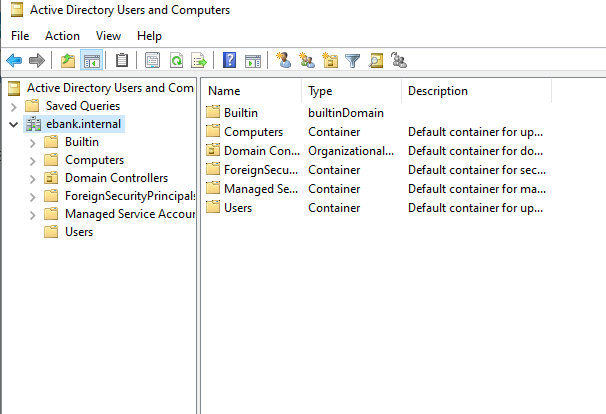Click the Export List toolbar icon

(x=199, y=61)
